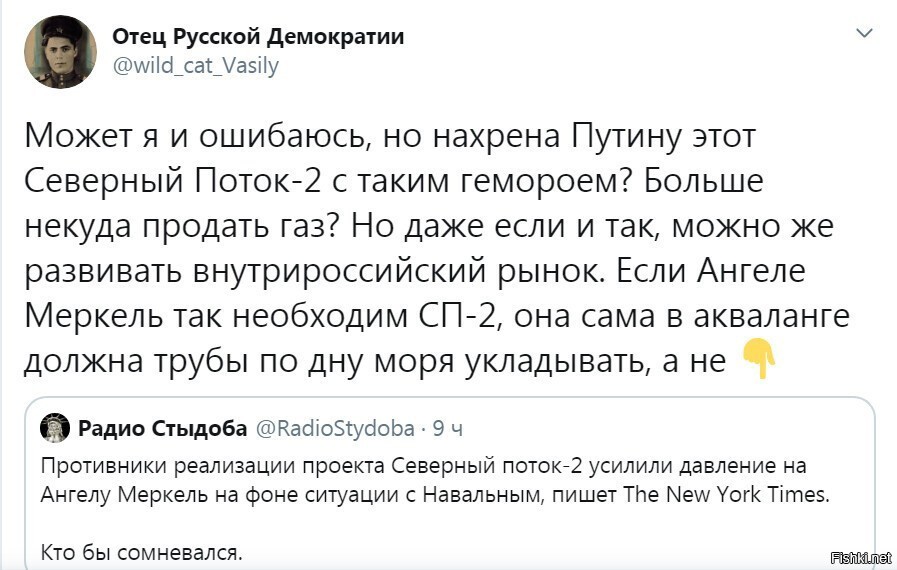This screenshot has height=570, width=897.
Task: Open the tweet options chevron dropdown
Action: pos(864,33)
